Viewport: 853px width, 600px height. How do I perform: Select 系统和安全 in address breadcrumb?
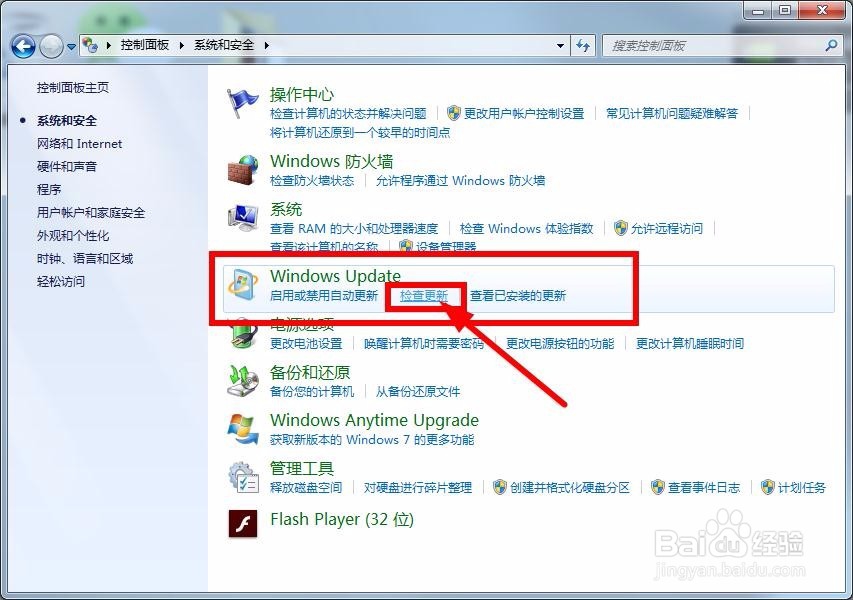[x=224, y=45]
